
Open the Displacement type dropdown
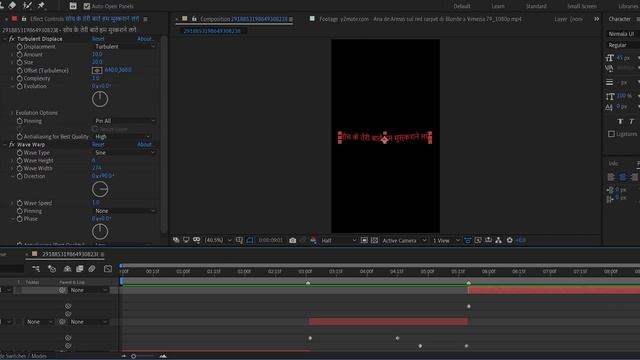[x=124, y=47]
